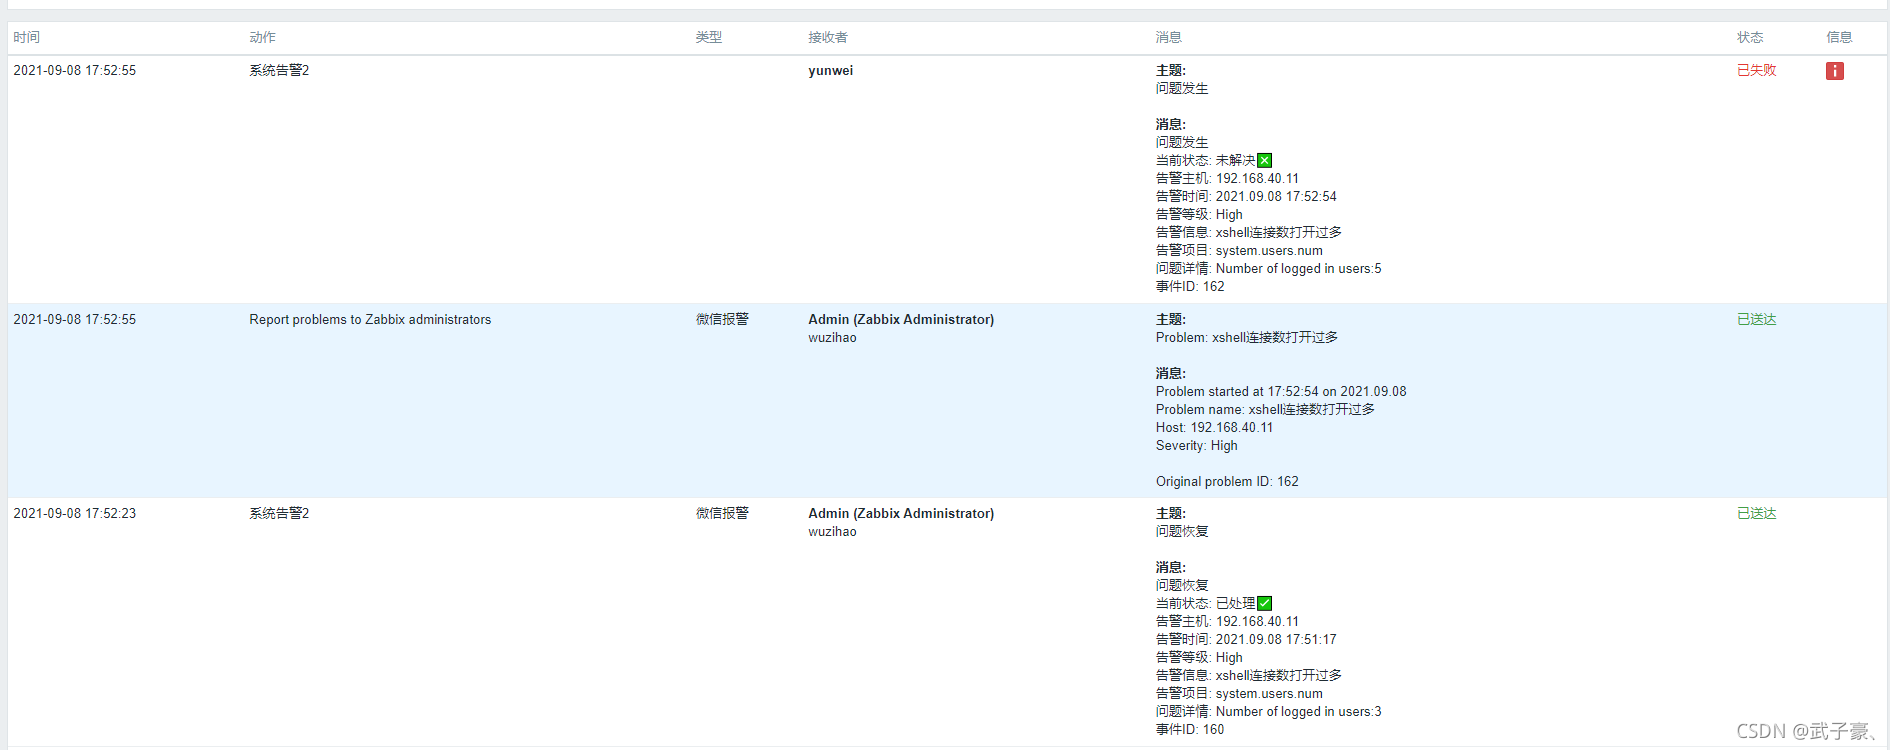Click wuzihao under recipient in 17:52:23 row
Viewport: 1890px width, 750px height.
832,532
